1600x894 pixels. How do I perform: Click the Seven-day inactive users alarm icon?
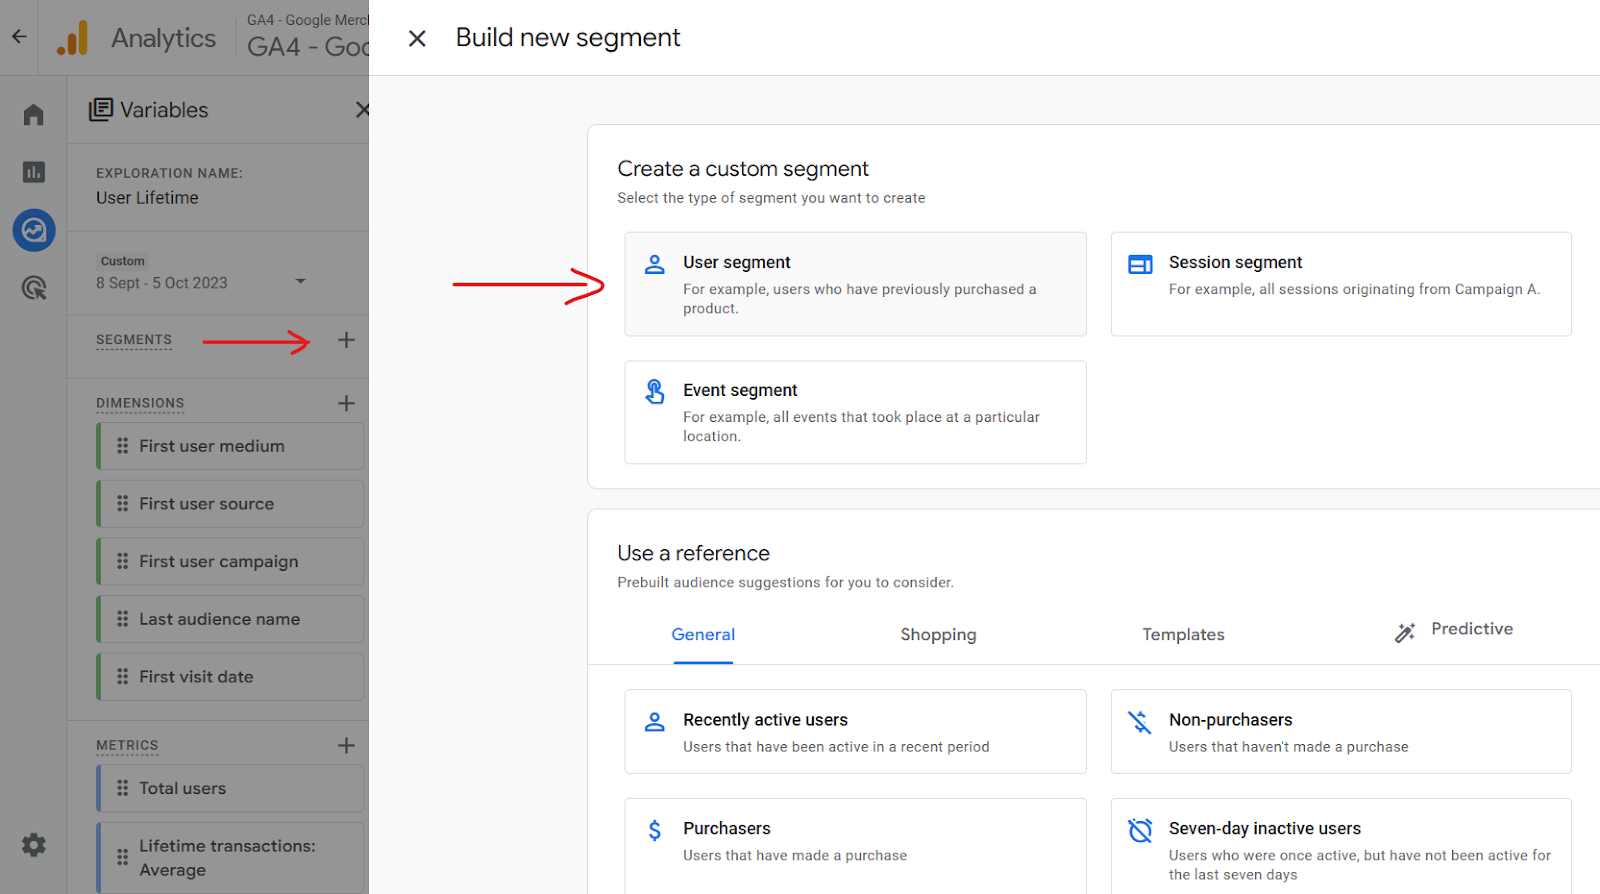point(1140,830)
